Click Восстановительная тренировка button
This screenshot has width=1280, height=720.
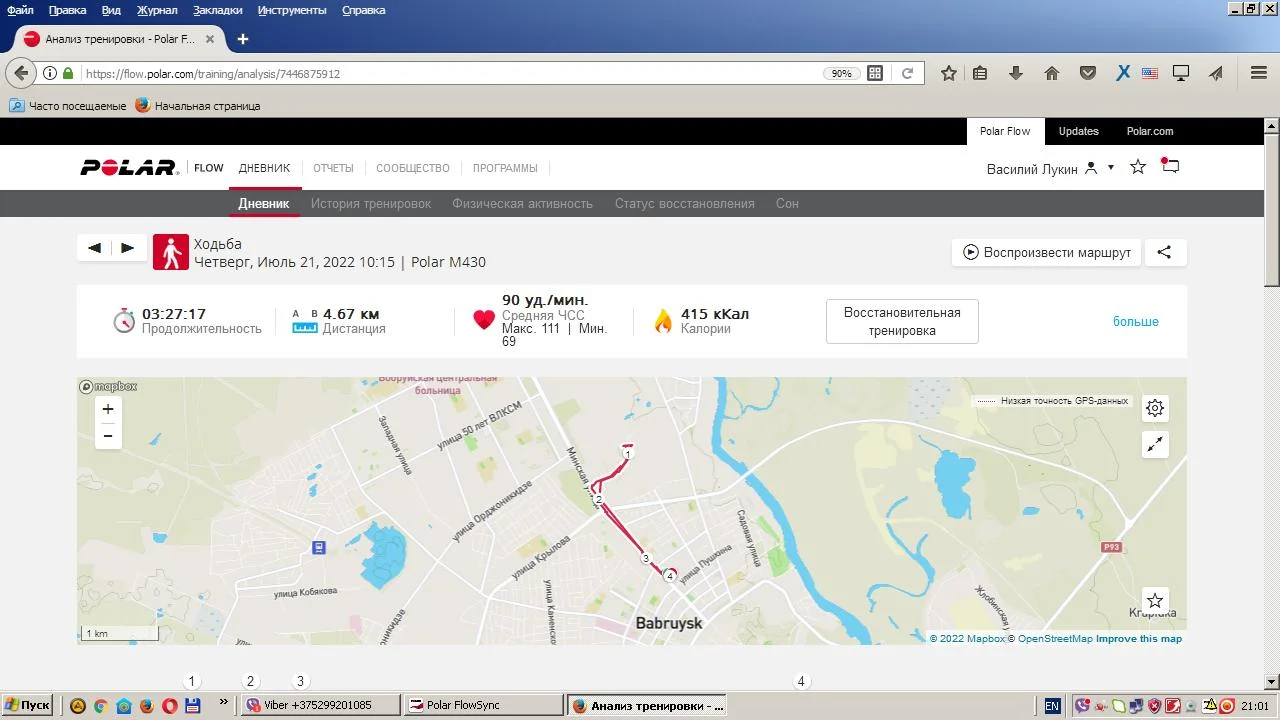point(902,321)
